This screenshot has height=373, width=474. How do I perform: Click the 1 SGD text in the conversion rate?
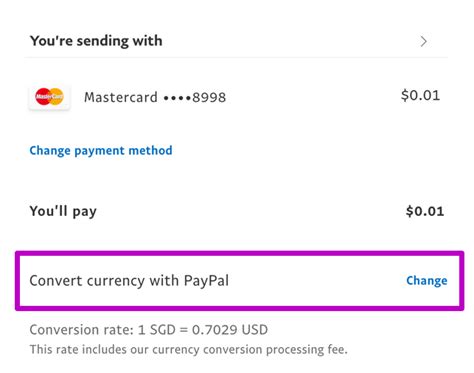[157, 330]
